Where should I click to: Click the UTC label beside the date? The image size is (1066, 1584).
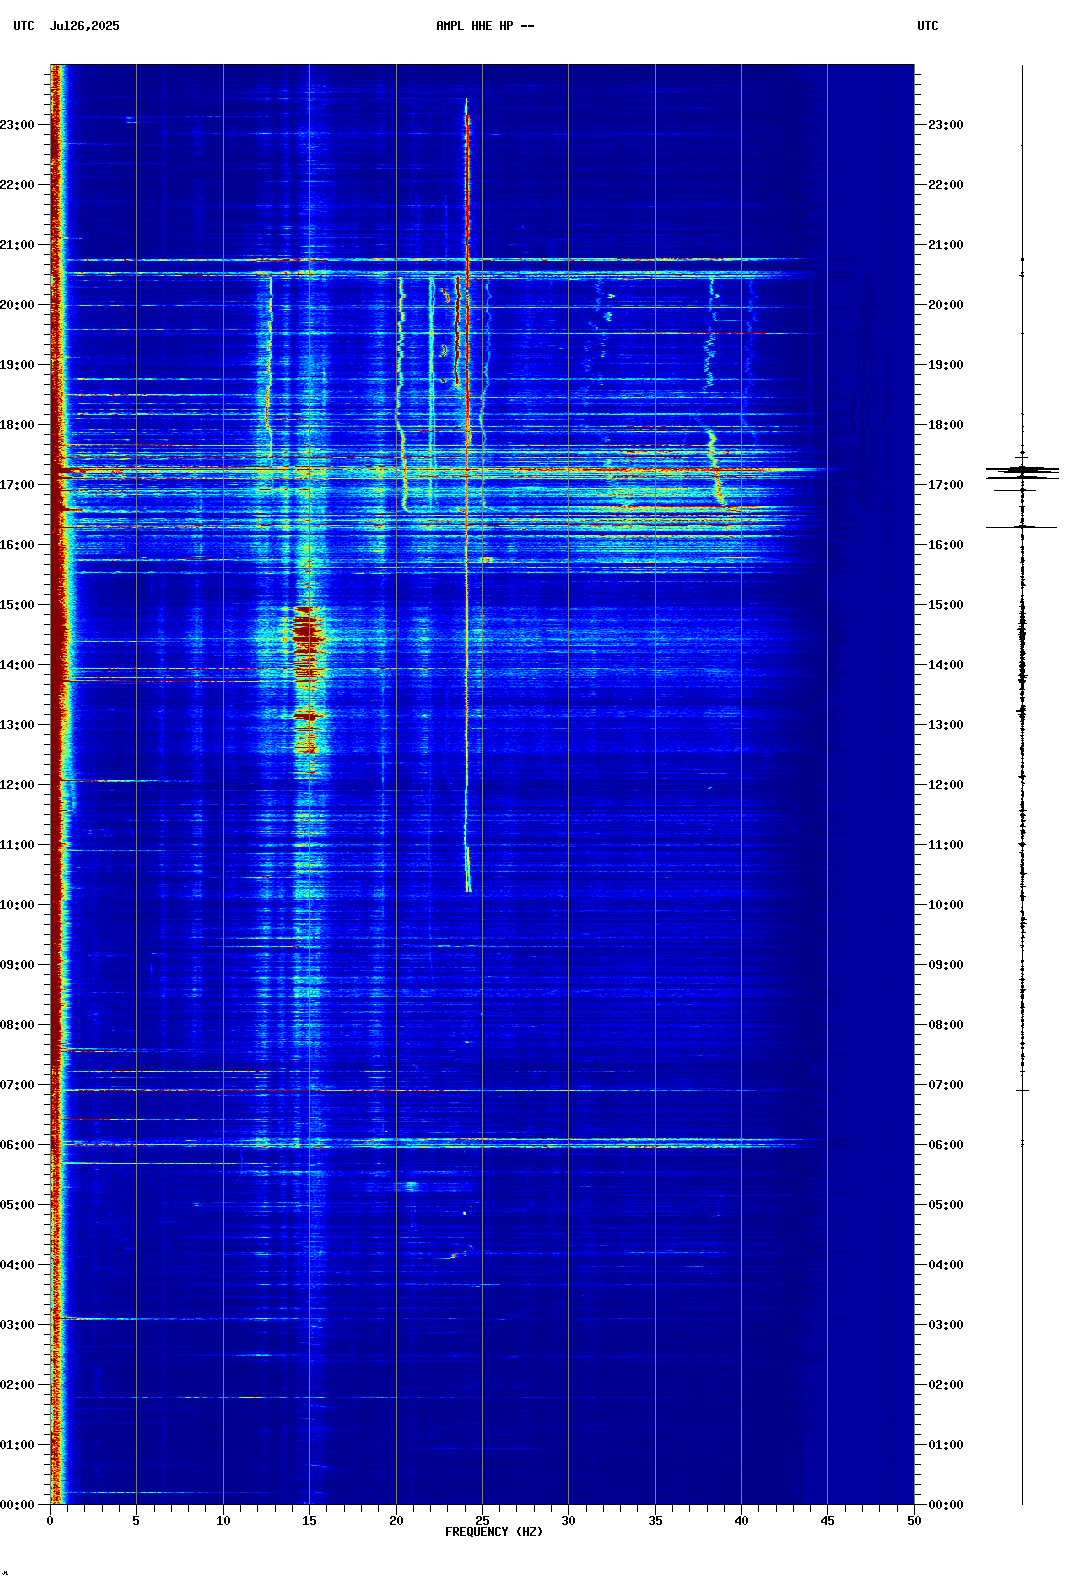coord(24,26)
